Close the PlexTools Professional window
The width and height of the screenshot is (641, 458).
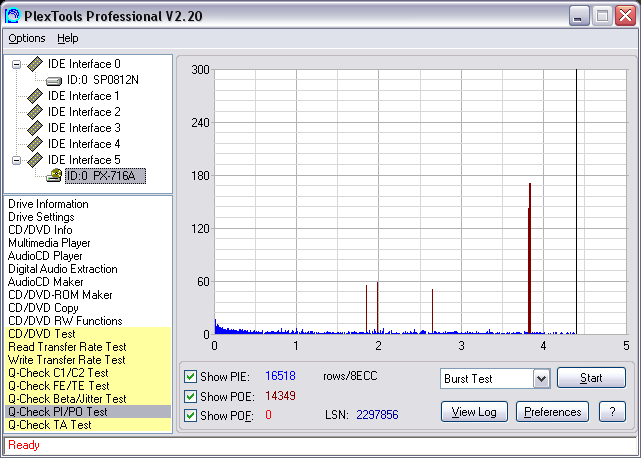[626, 16]
